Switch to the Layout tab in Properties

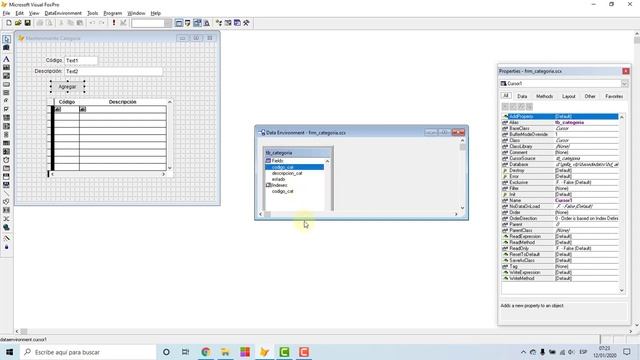[569, 96]
